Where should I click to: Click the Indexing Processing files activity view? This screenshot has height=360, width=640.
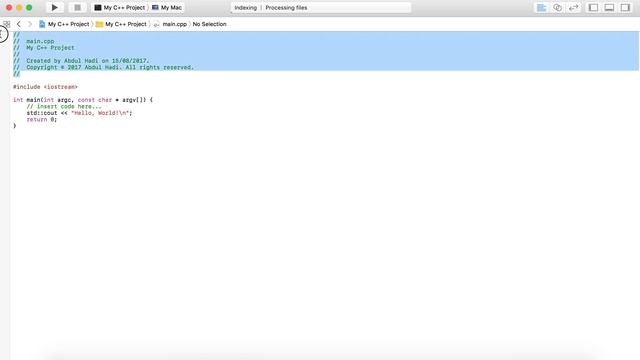(320, 7)
